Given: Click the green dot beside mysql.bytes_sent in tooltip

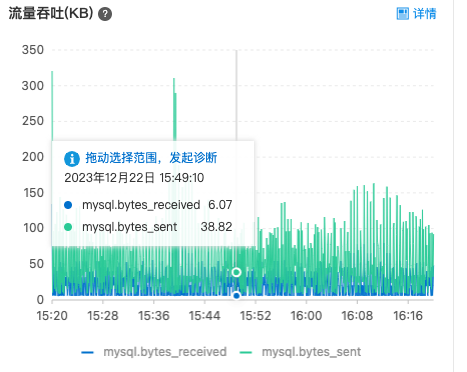Looking at the screenshot, I should pos(68,227).
